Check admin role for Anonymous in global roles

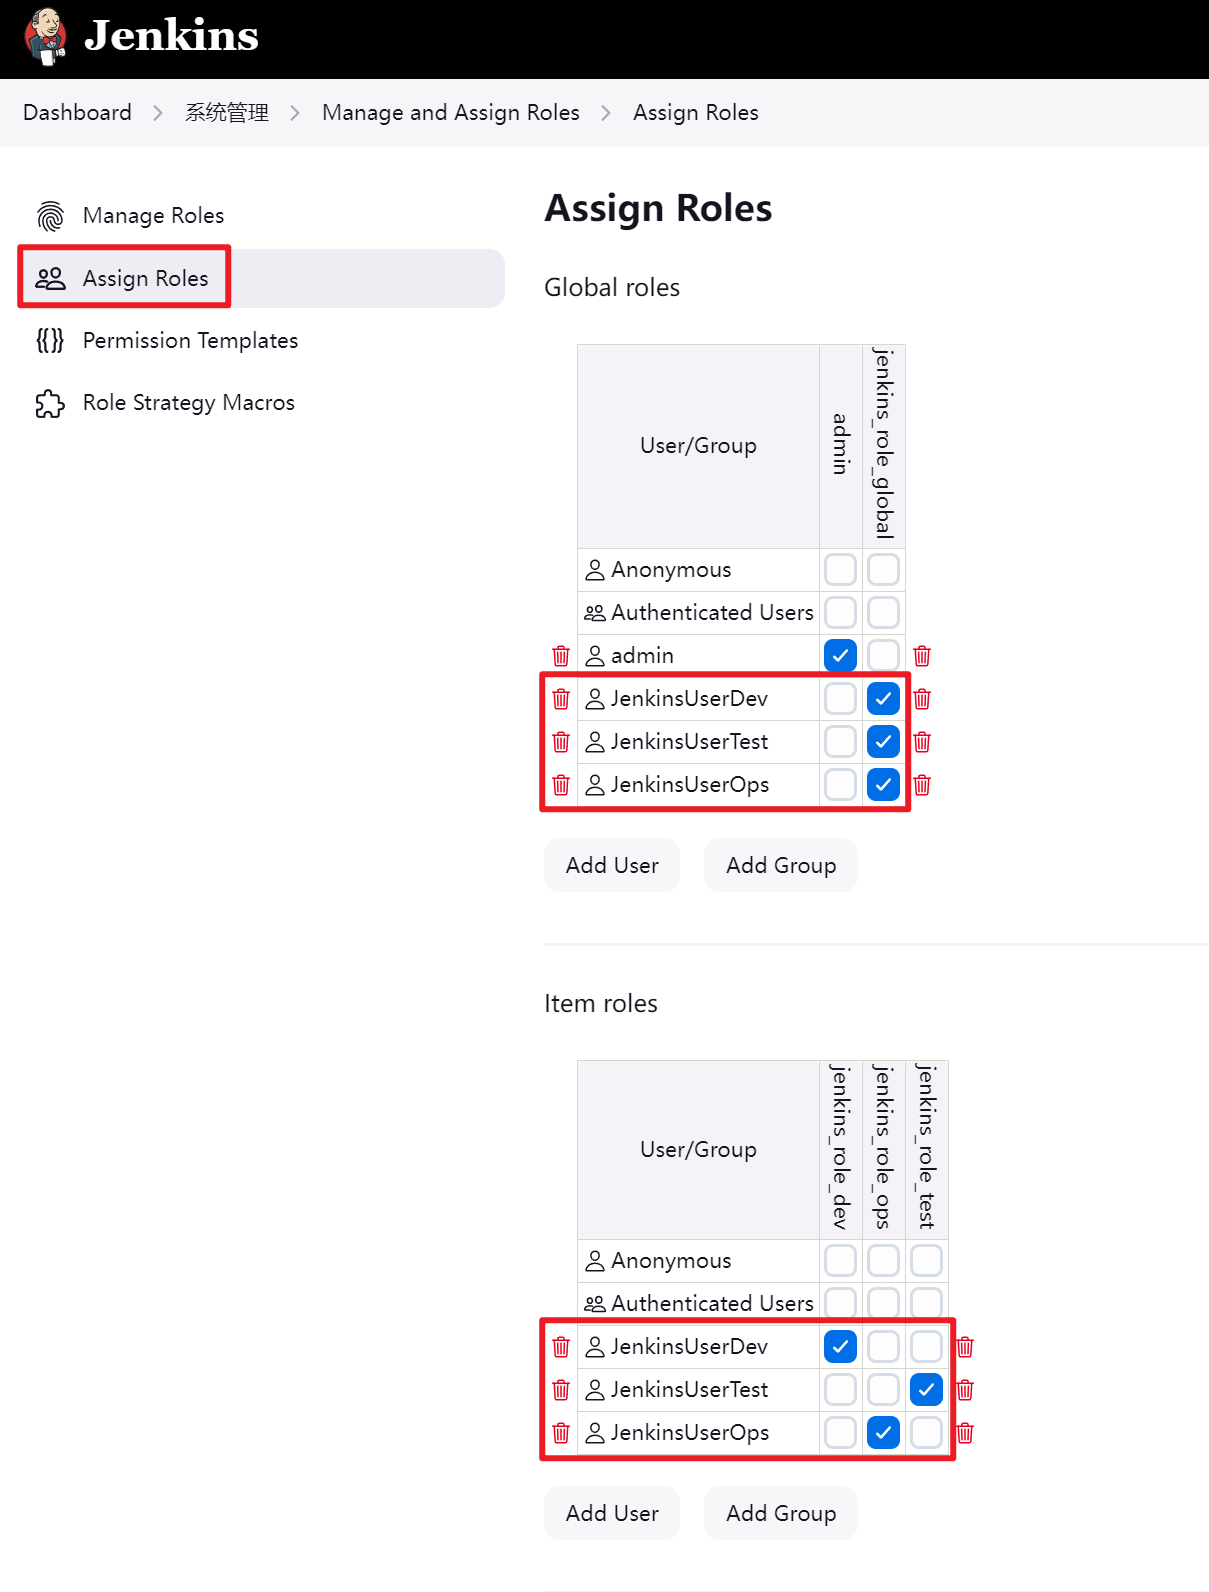(x=840, y=570)
